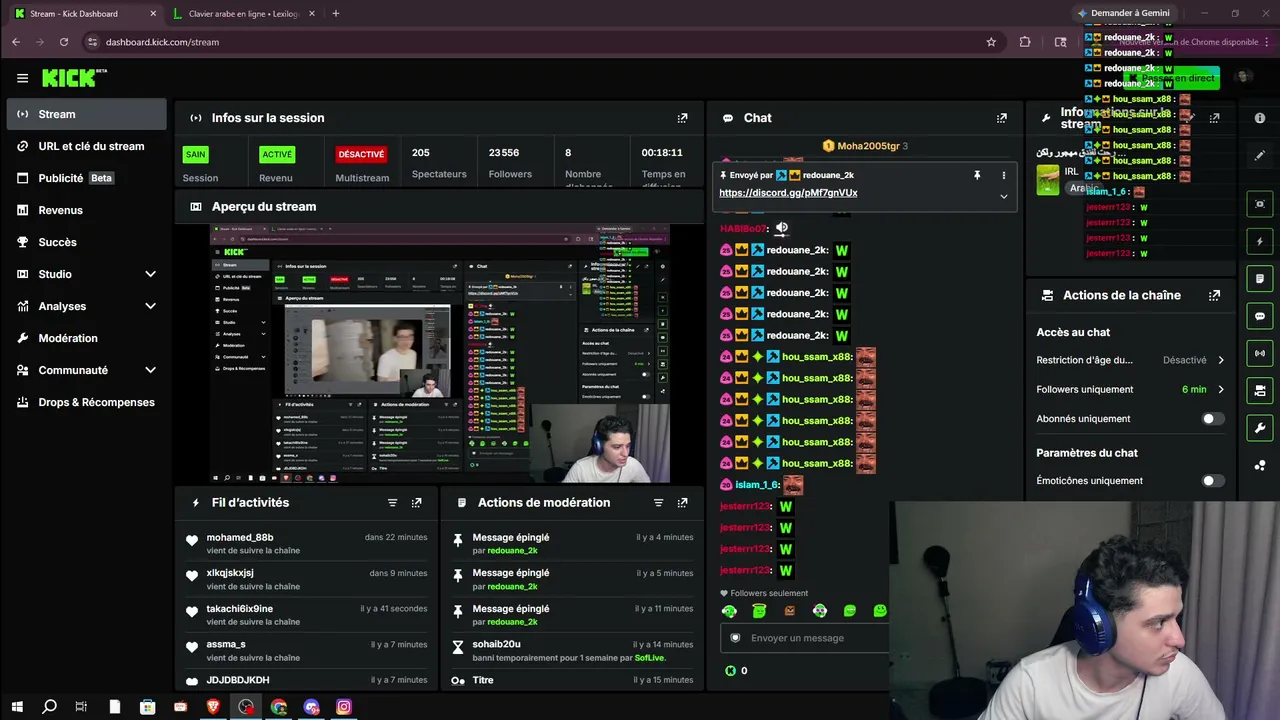Open Instagram from the taskbar
The image size is (1280, 720).
click(x=344, y=707)
